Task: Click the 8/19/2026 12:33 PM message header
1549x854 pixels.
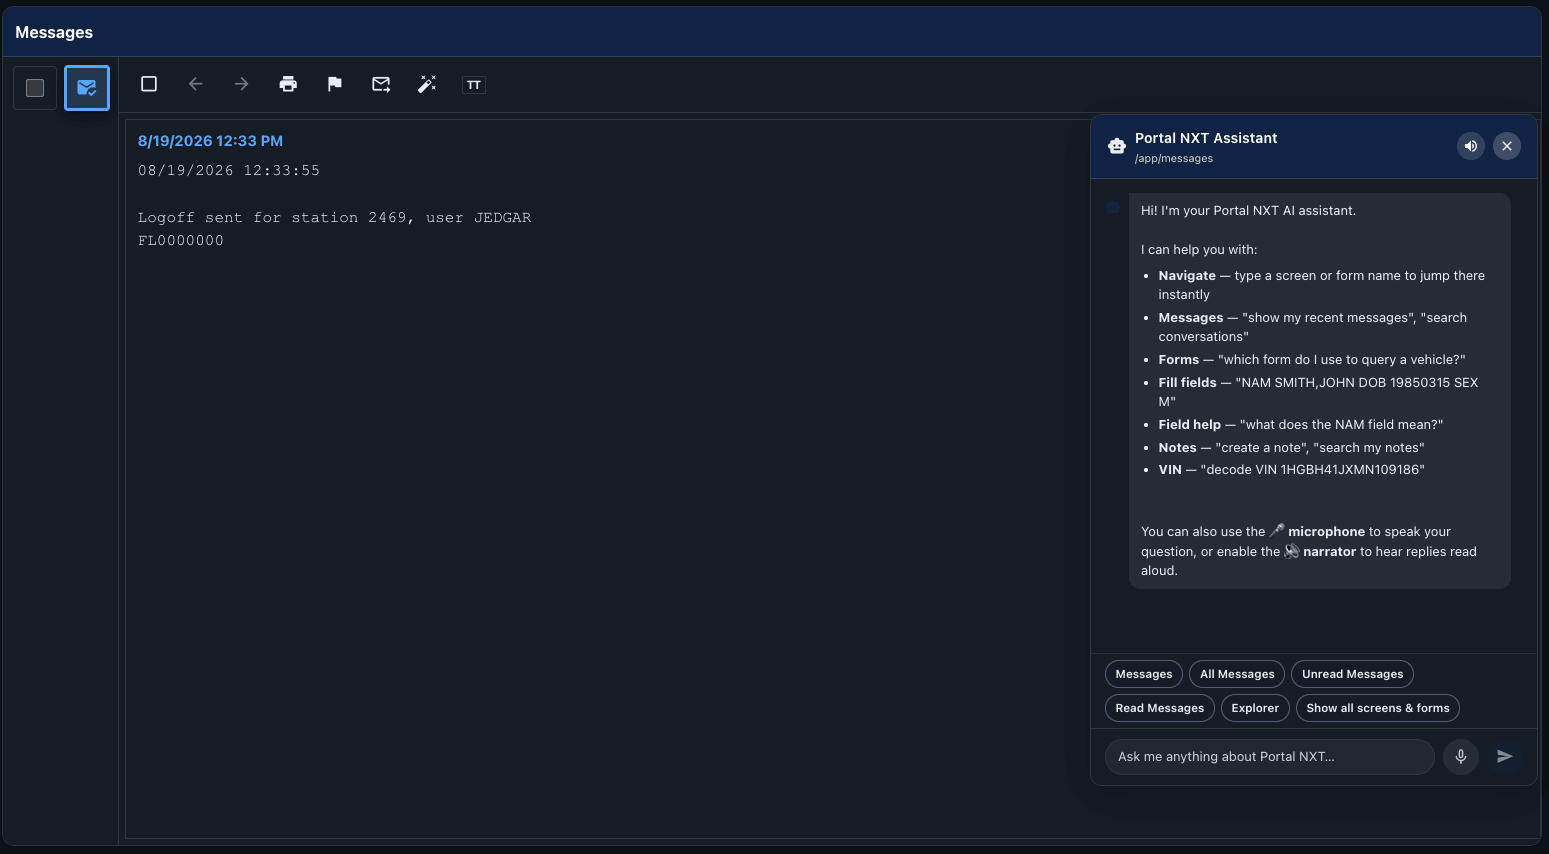Action: [x=210, y=141]
